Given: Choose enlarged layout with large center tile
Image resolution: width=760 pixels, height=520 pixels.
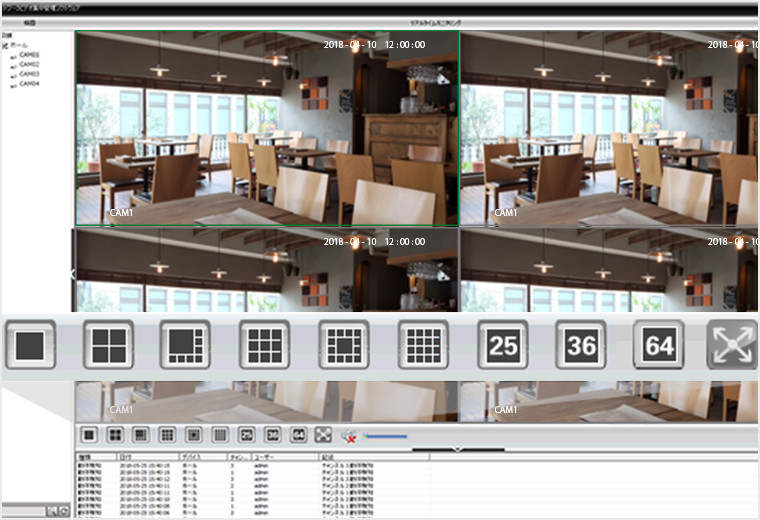Looking at the screenshot, I should pos(344,345).
